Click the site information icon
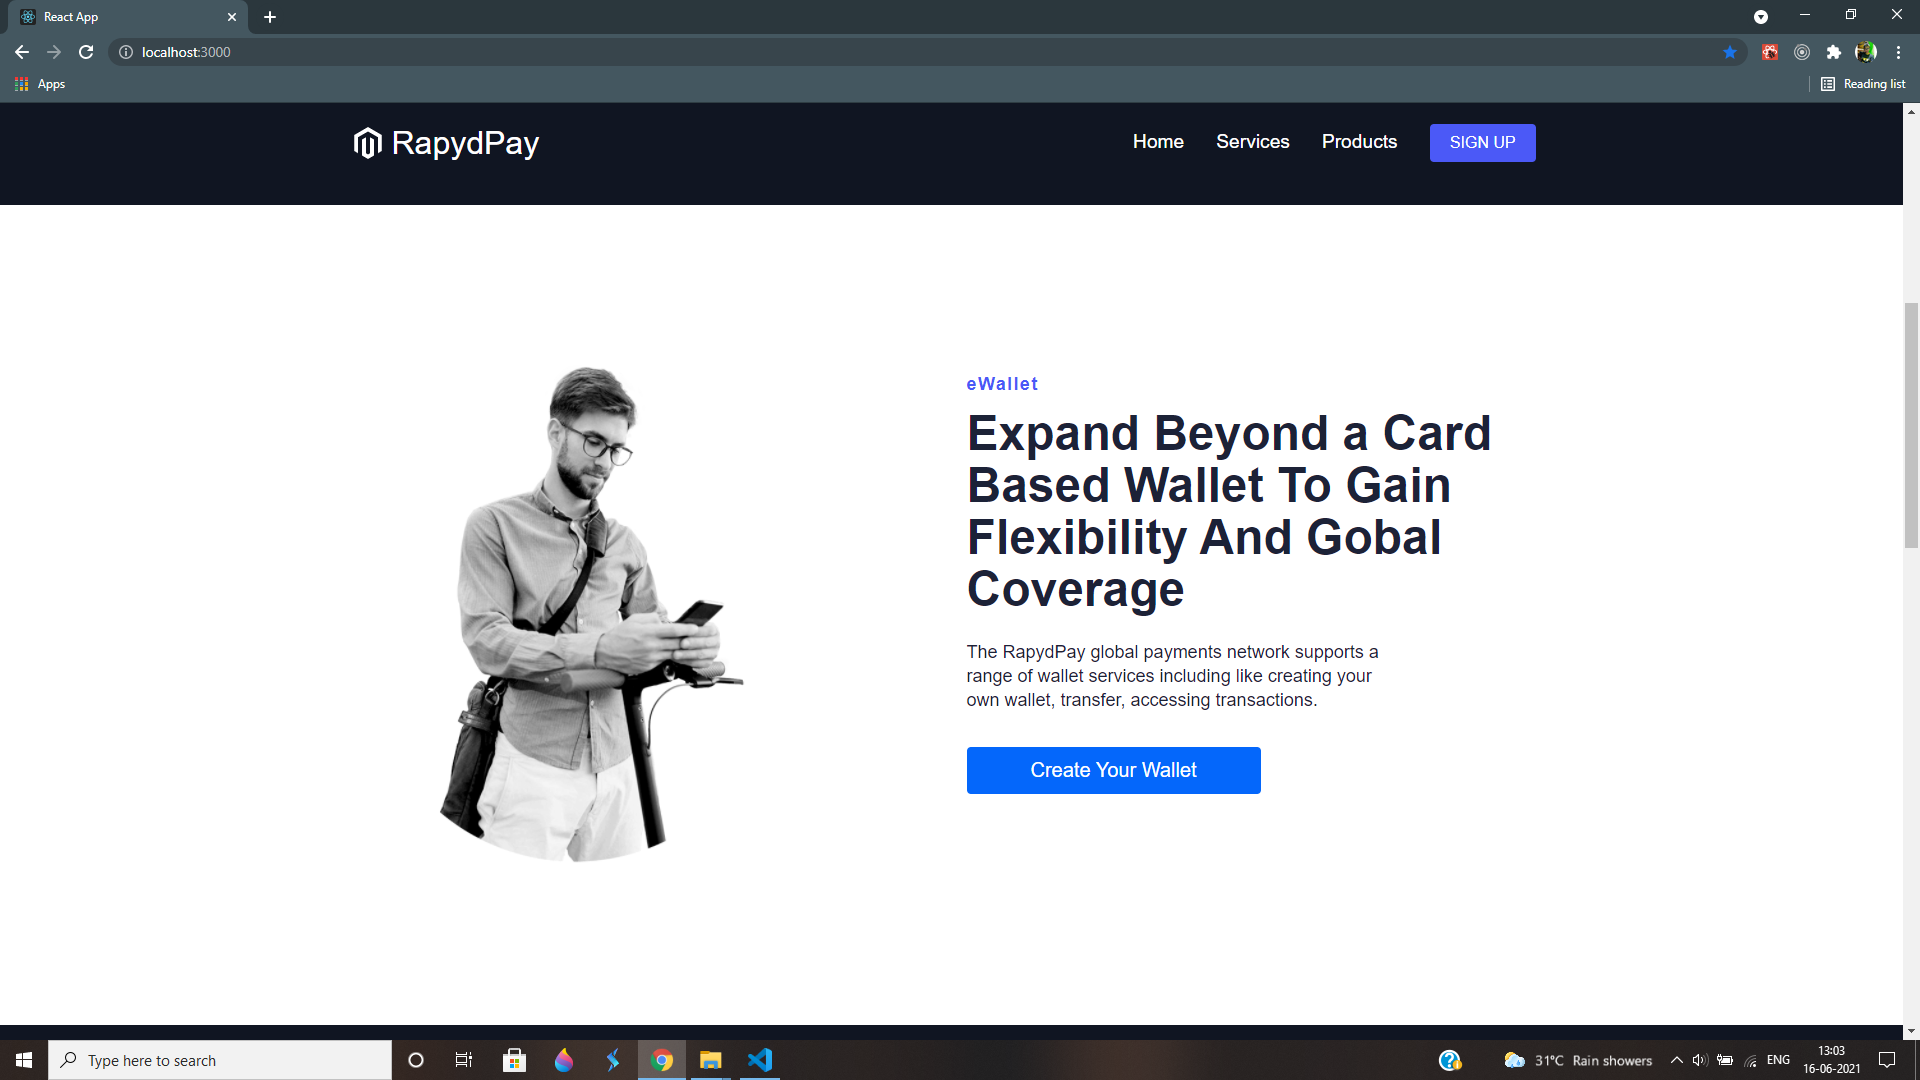The width and height of the screenshot is (1920, 1080). (x=126, y=52)
